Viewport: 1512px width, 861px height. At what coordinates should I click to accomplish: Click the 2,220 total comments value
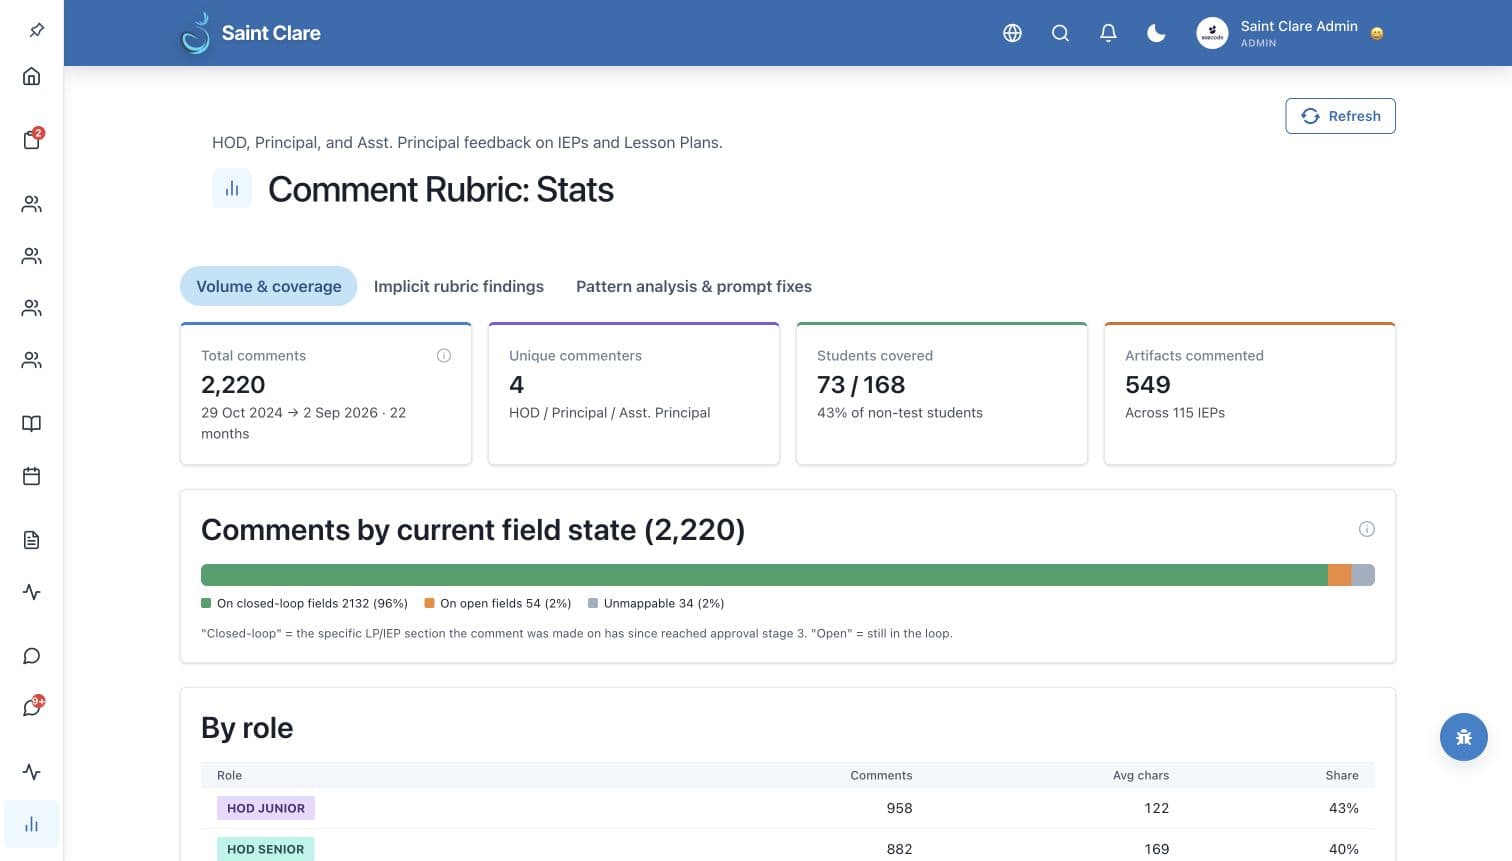coord(233,385)
